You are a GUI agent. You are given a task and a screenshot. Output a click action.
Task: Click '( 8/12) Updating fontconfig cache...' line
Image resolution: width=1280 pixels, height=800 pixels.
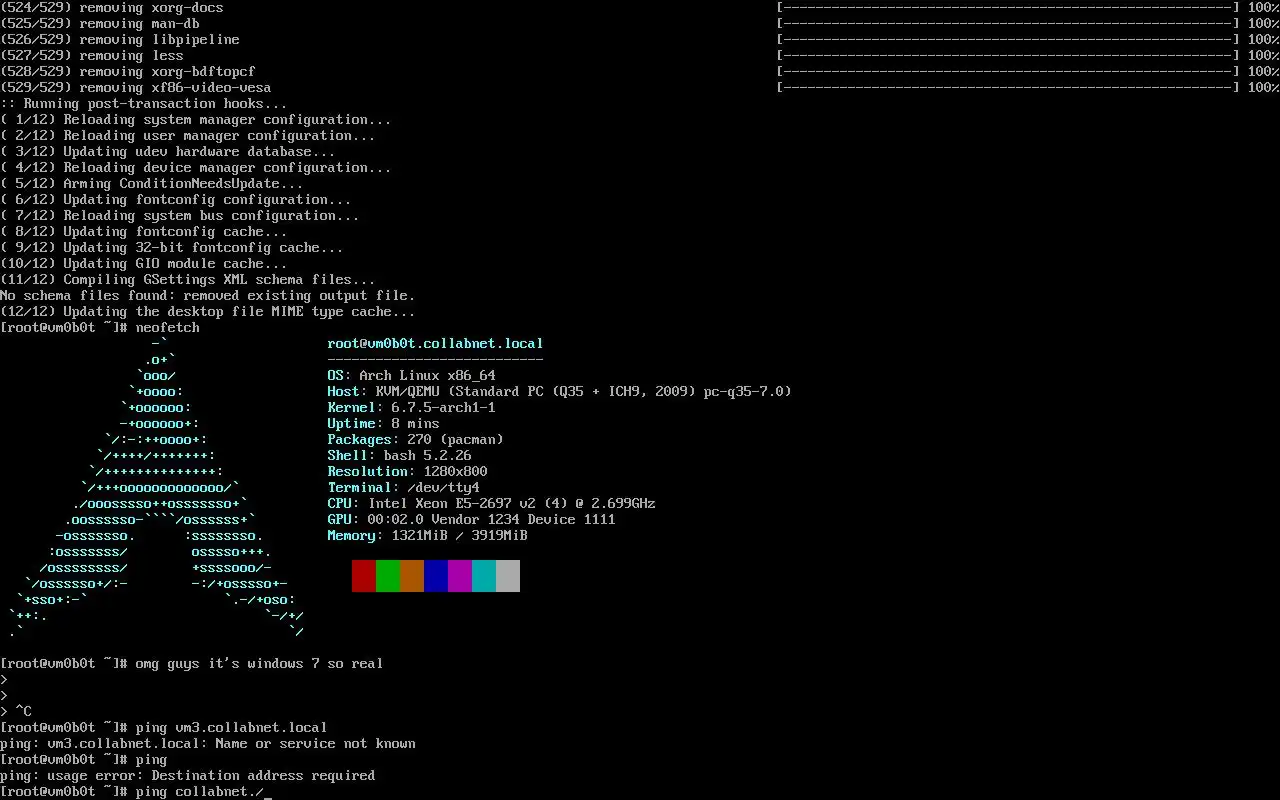click(x=144, y=232)
